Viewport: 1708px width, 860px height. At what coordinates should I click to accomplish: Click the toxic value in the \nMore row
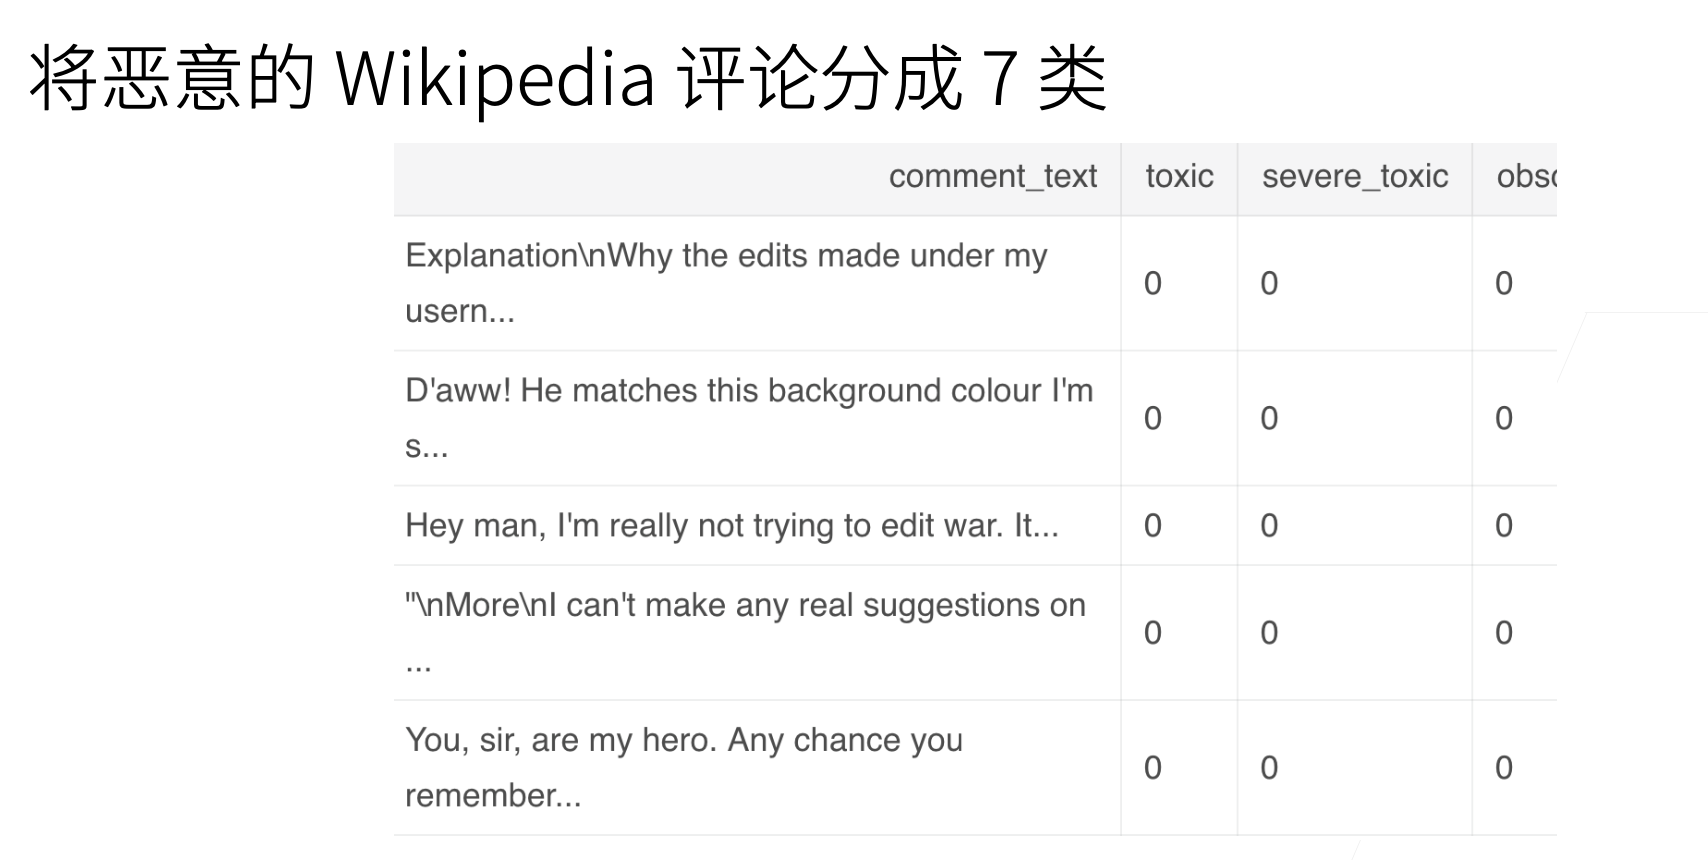tap(1153, 633)
